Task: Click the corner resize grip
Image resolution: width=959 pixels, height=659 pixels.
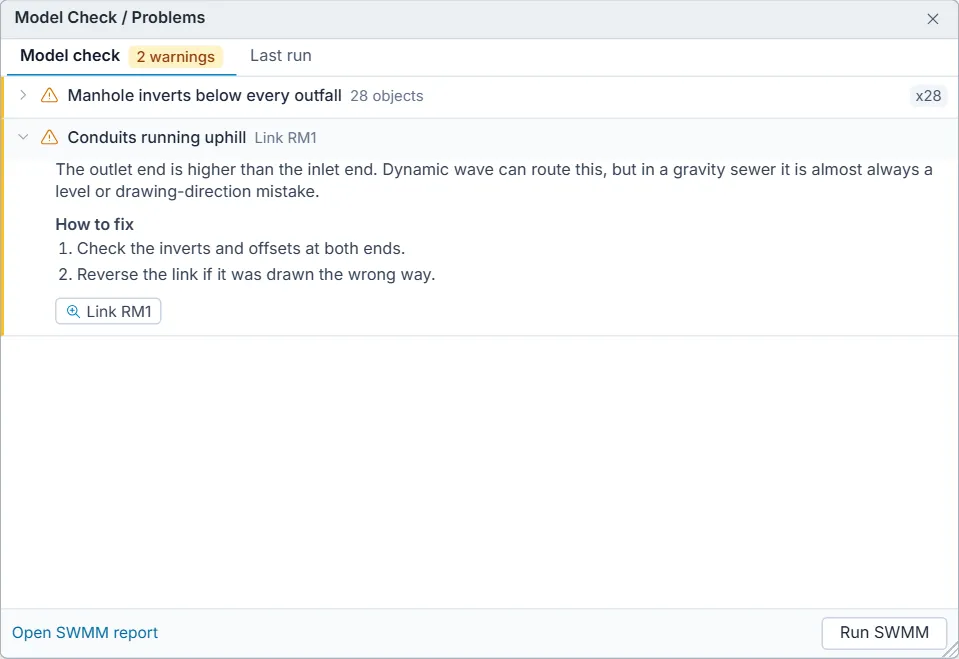Action: [951, 651]
